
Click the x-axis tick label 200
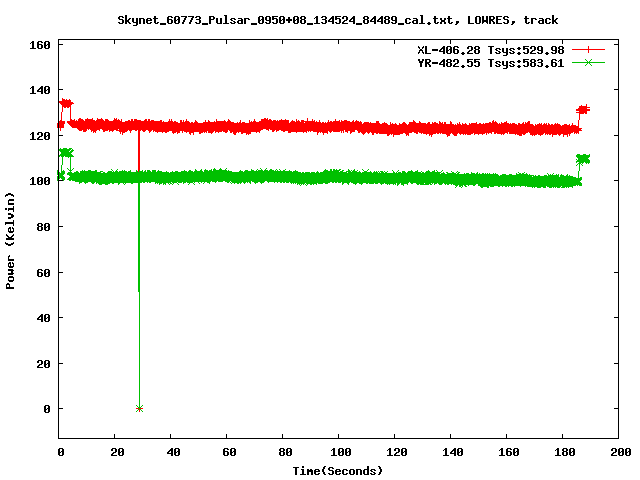coord(620,452)
